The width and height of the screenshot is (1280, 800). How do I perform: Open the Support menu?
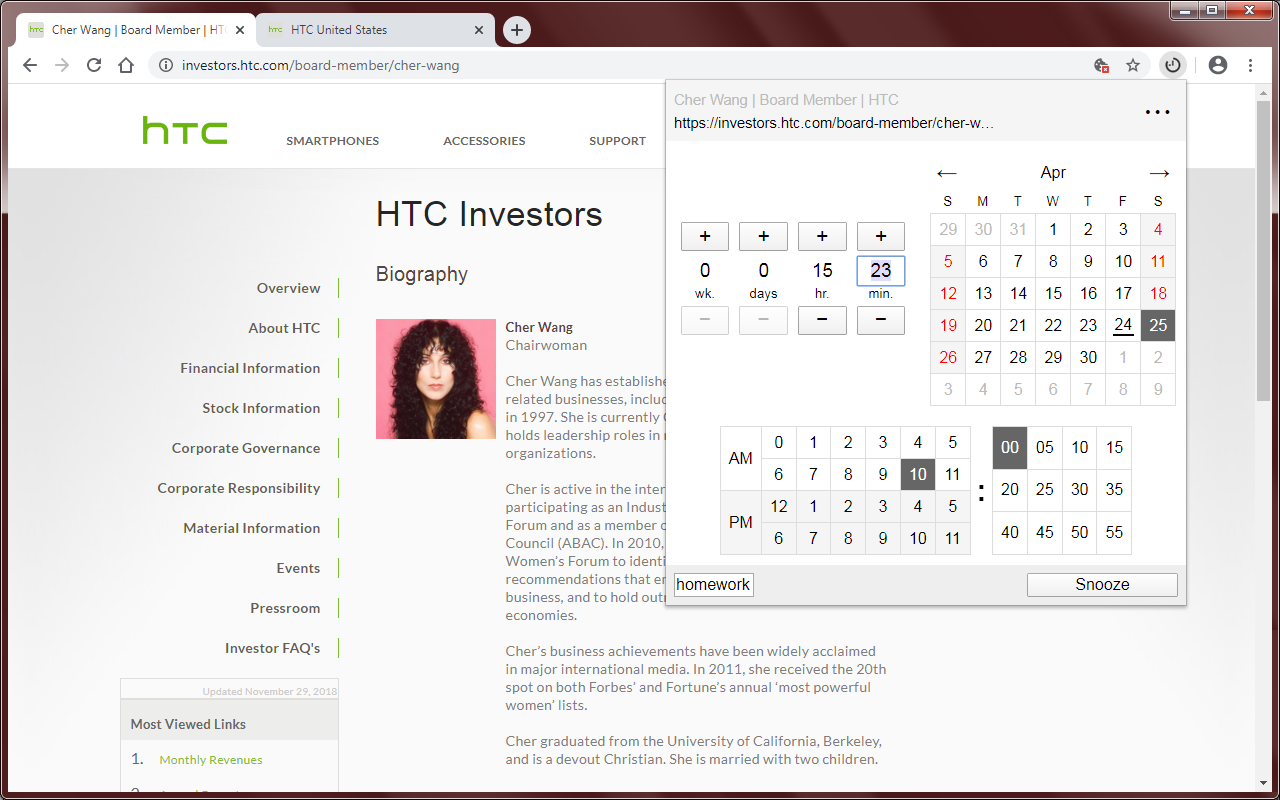click(x=617, y=141)
